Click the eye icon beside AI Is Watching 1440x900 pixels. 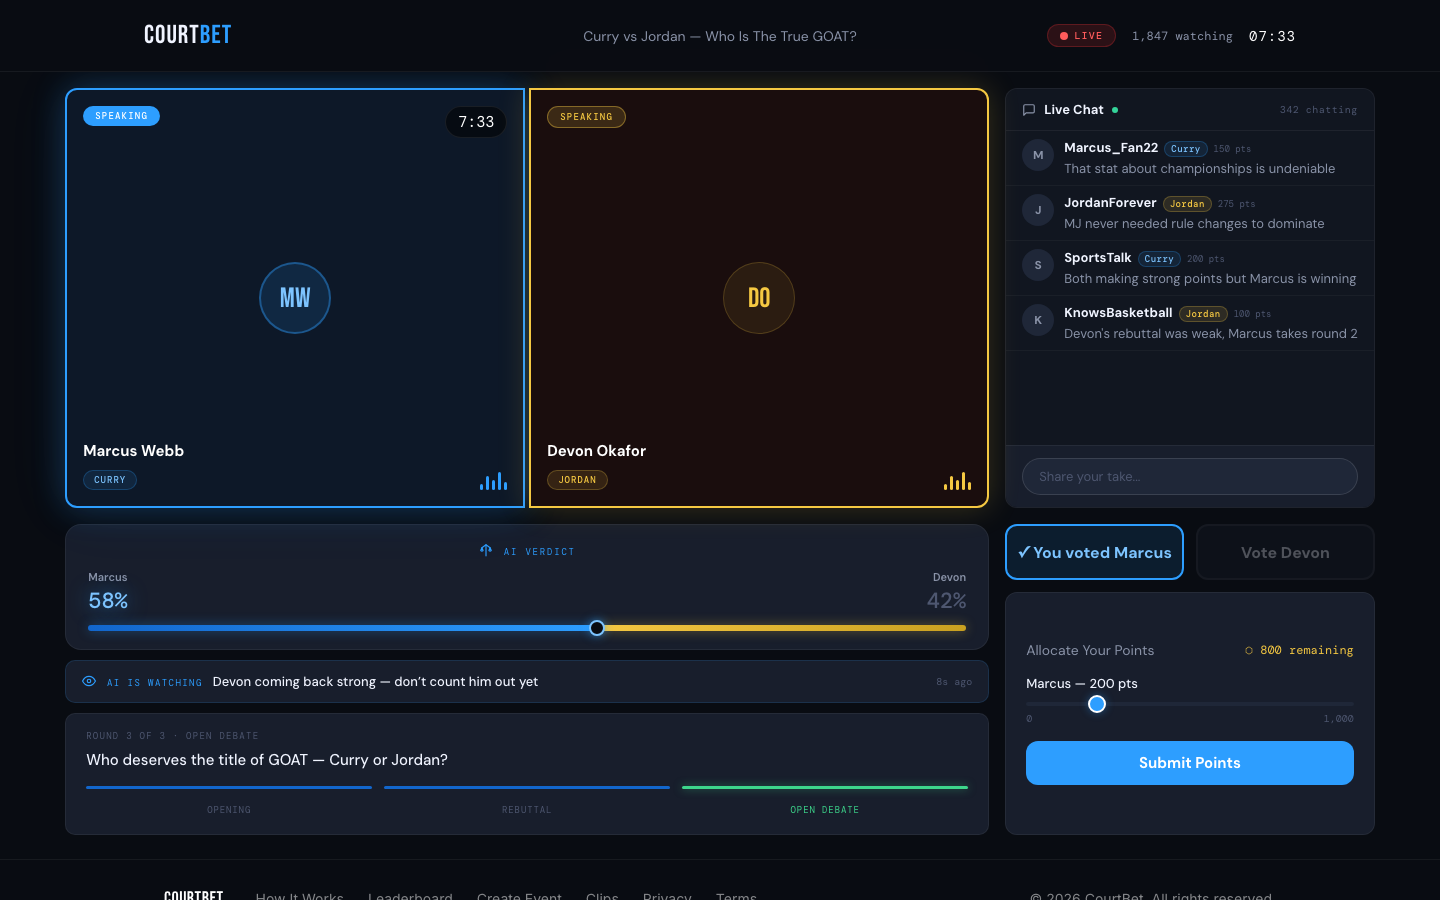(x=89, y=681)
